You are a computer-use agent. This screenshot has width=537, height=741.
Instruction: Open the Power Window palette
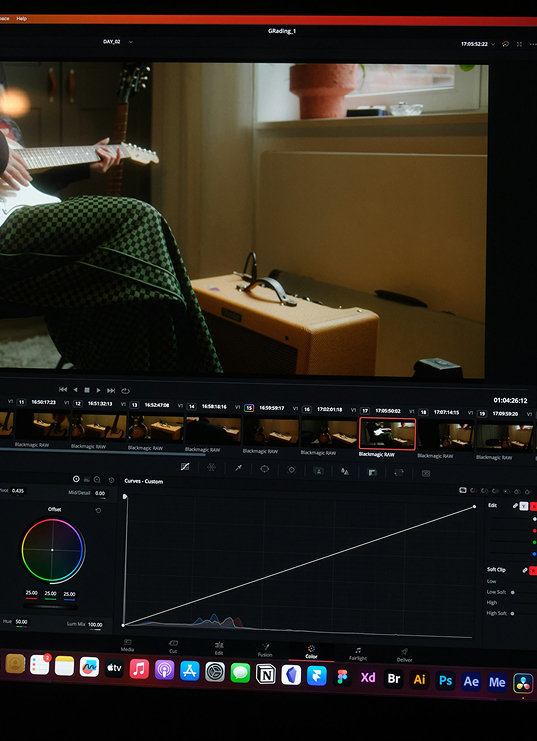(265, 469)
